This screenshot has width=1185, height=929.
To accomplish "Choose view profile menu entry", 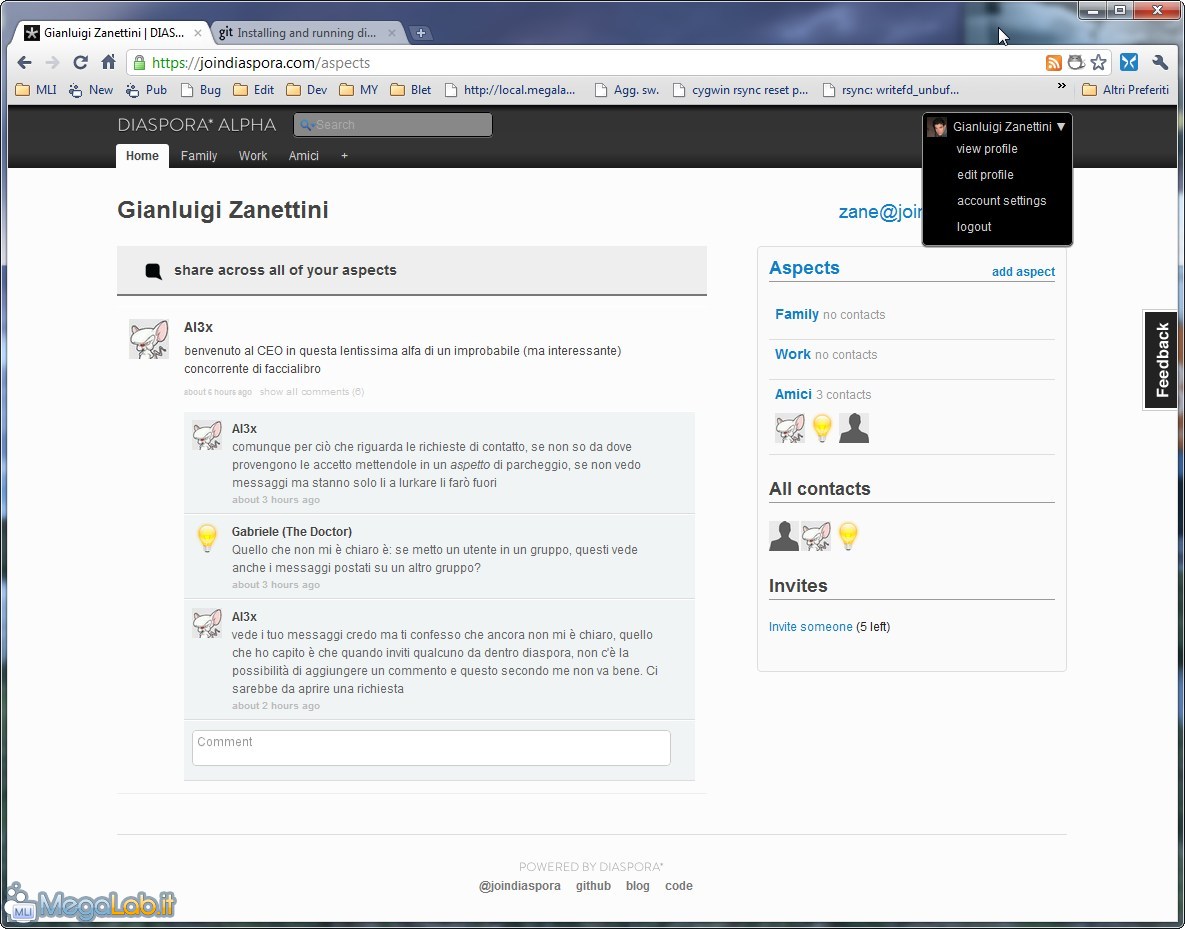I will 987,149.
